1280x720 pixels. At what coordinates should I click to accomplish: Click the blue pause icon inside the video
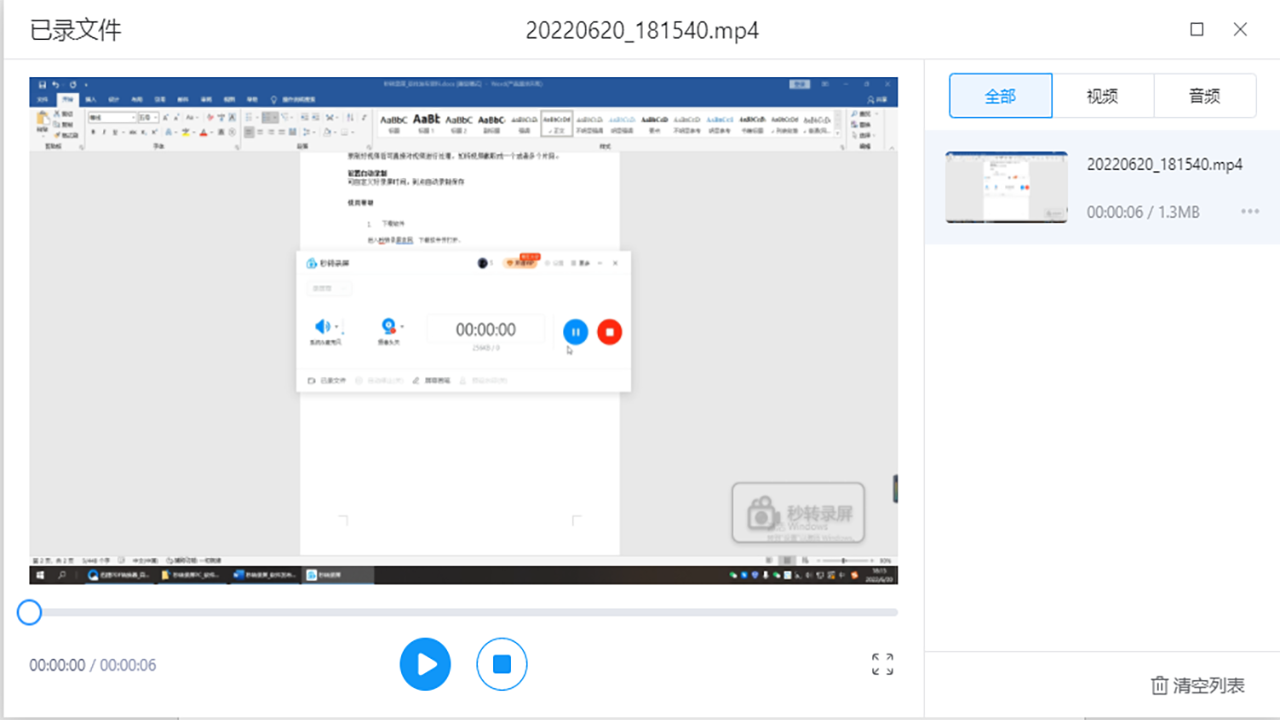pos(576,332)
